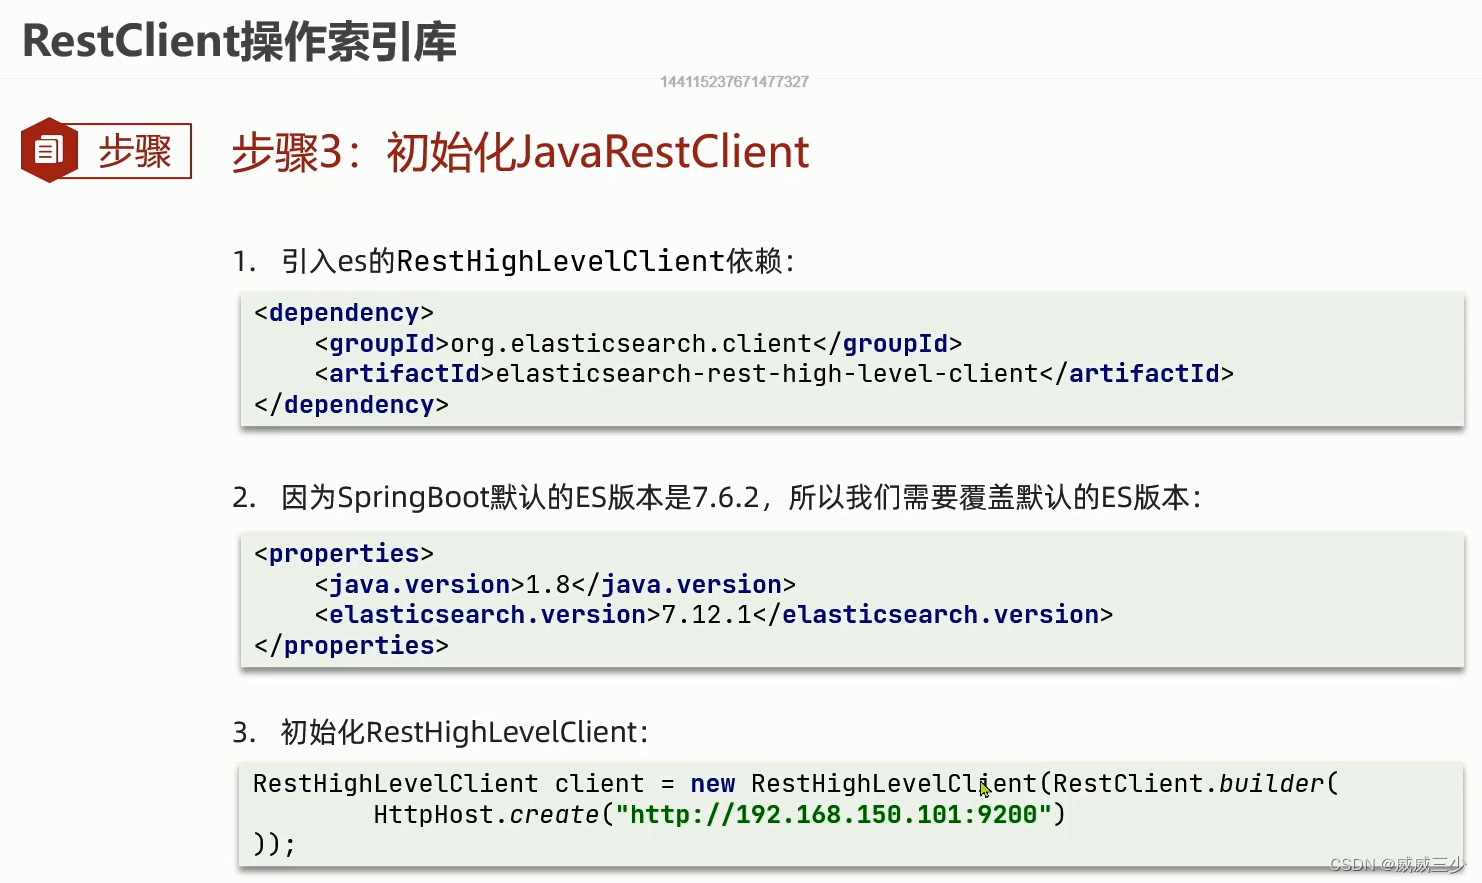
Task: Click the text 引入es的RestHighLevelClient依赖
Action: tap(538, 261)
